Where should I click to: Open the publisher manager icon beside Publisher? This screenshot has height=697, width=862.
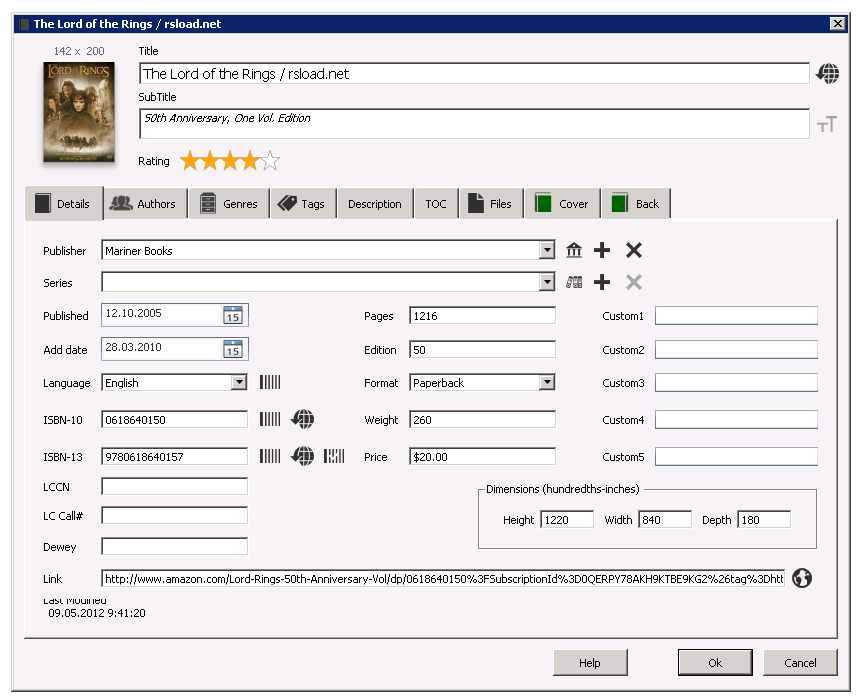click(x=573, y=250)
